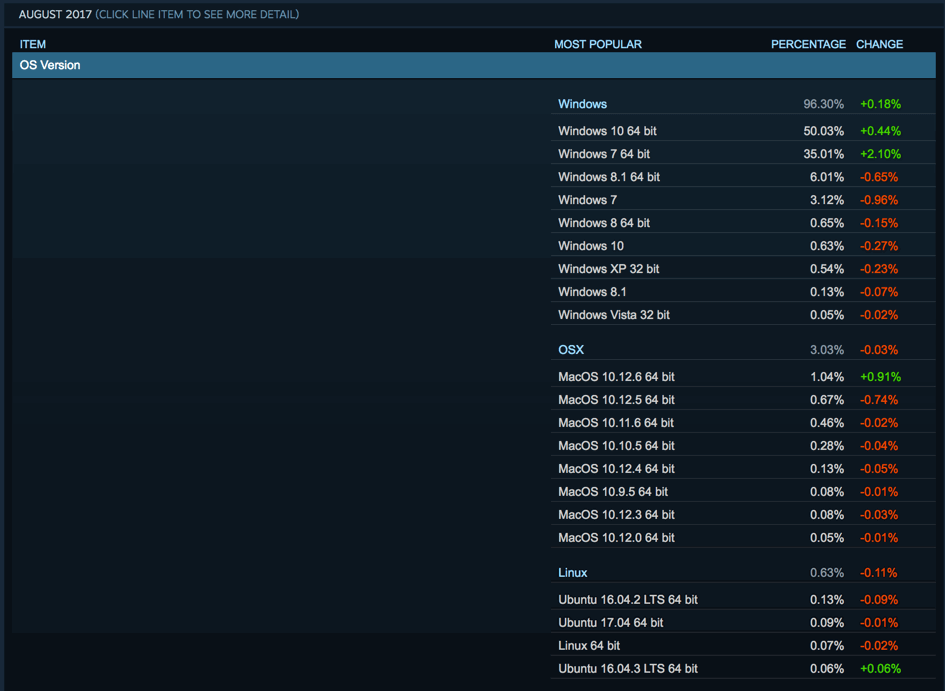
Task: Select the MacOS 10.12.4 64 bit label
Action: click(616, 469)
